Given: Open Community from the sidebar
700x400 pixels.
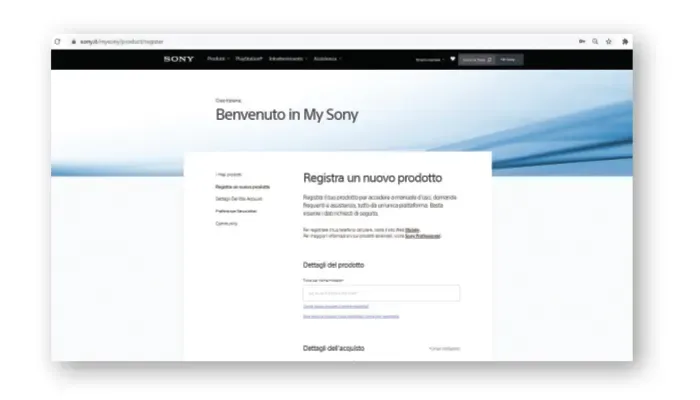Looking at the screenshot, I should [227, 223].
